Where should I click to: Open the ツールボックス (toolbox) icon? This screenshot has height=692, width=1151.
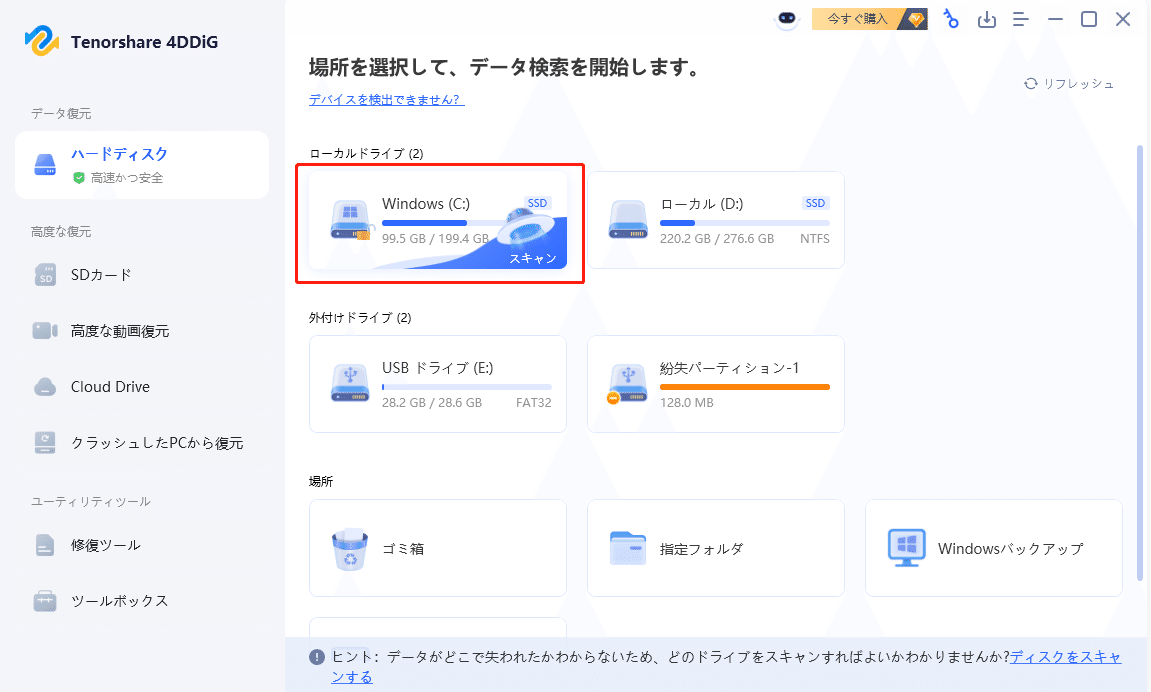45,600
